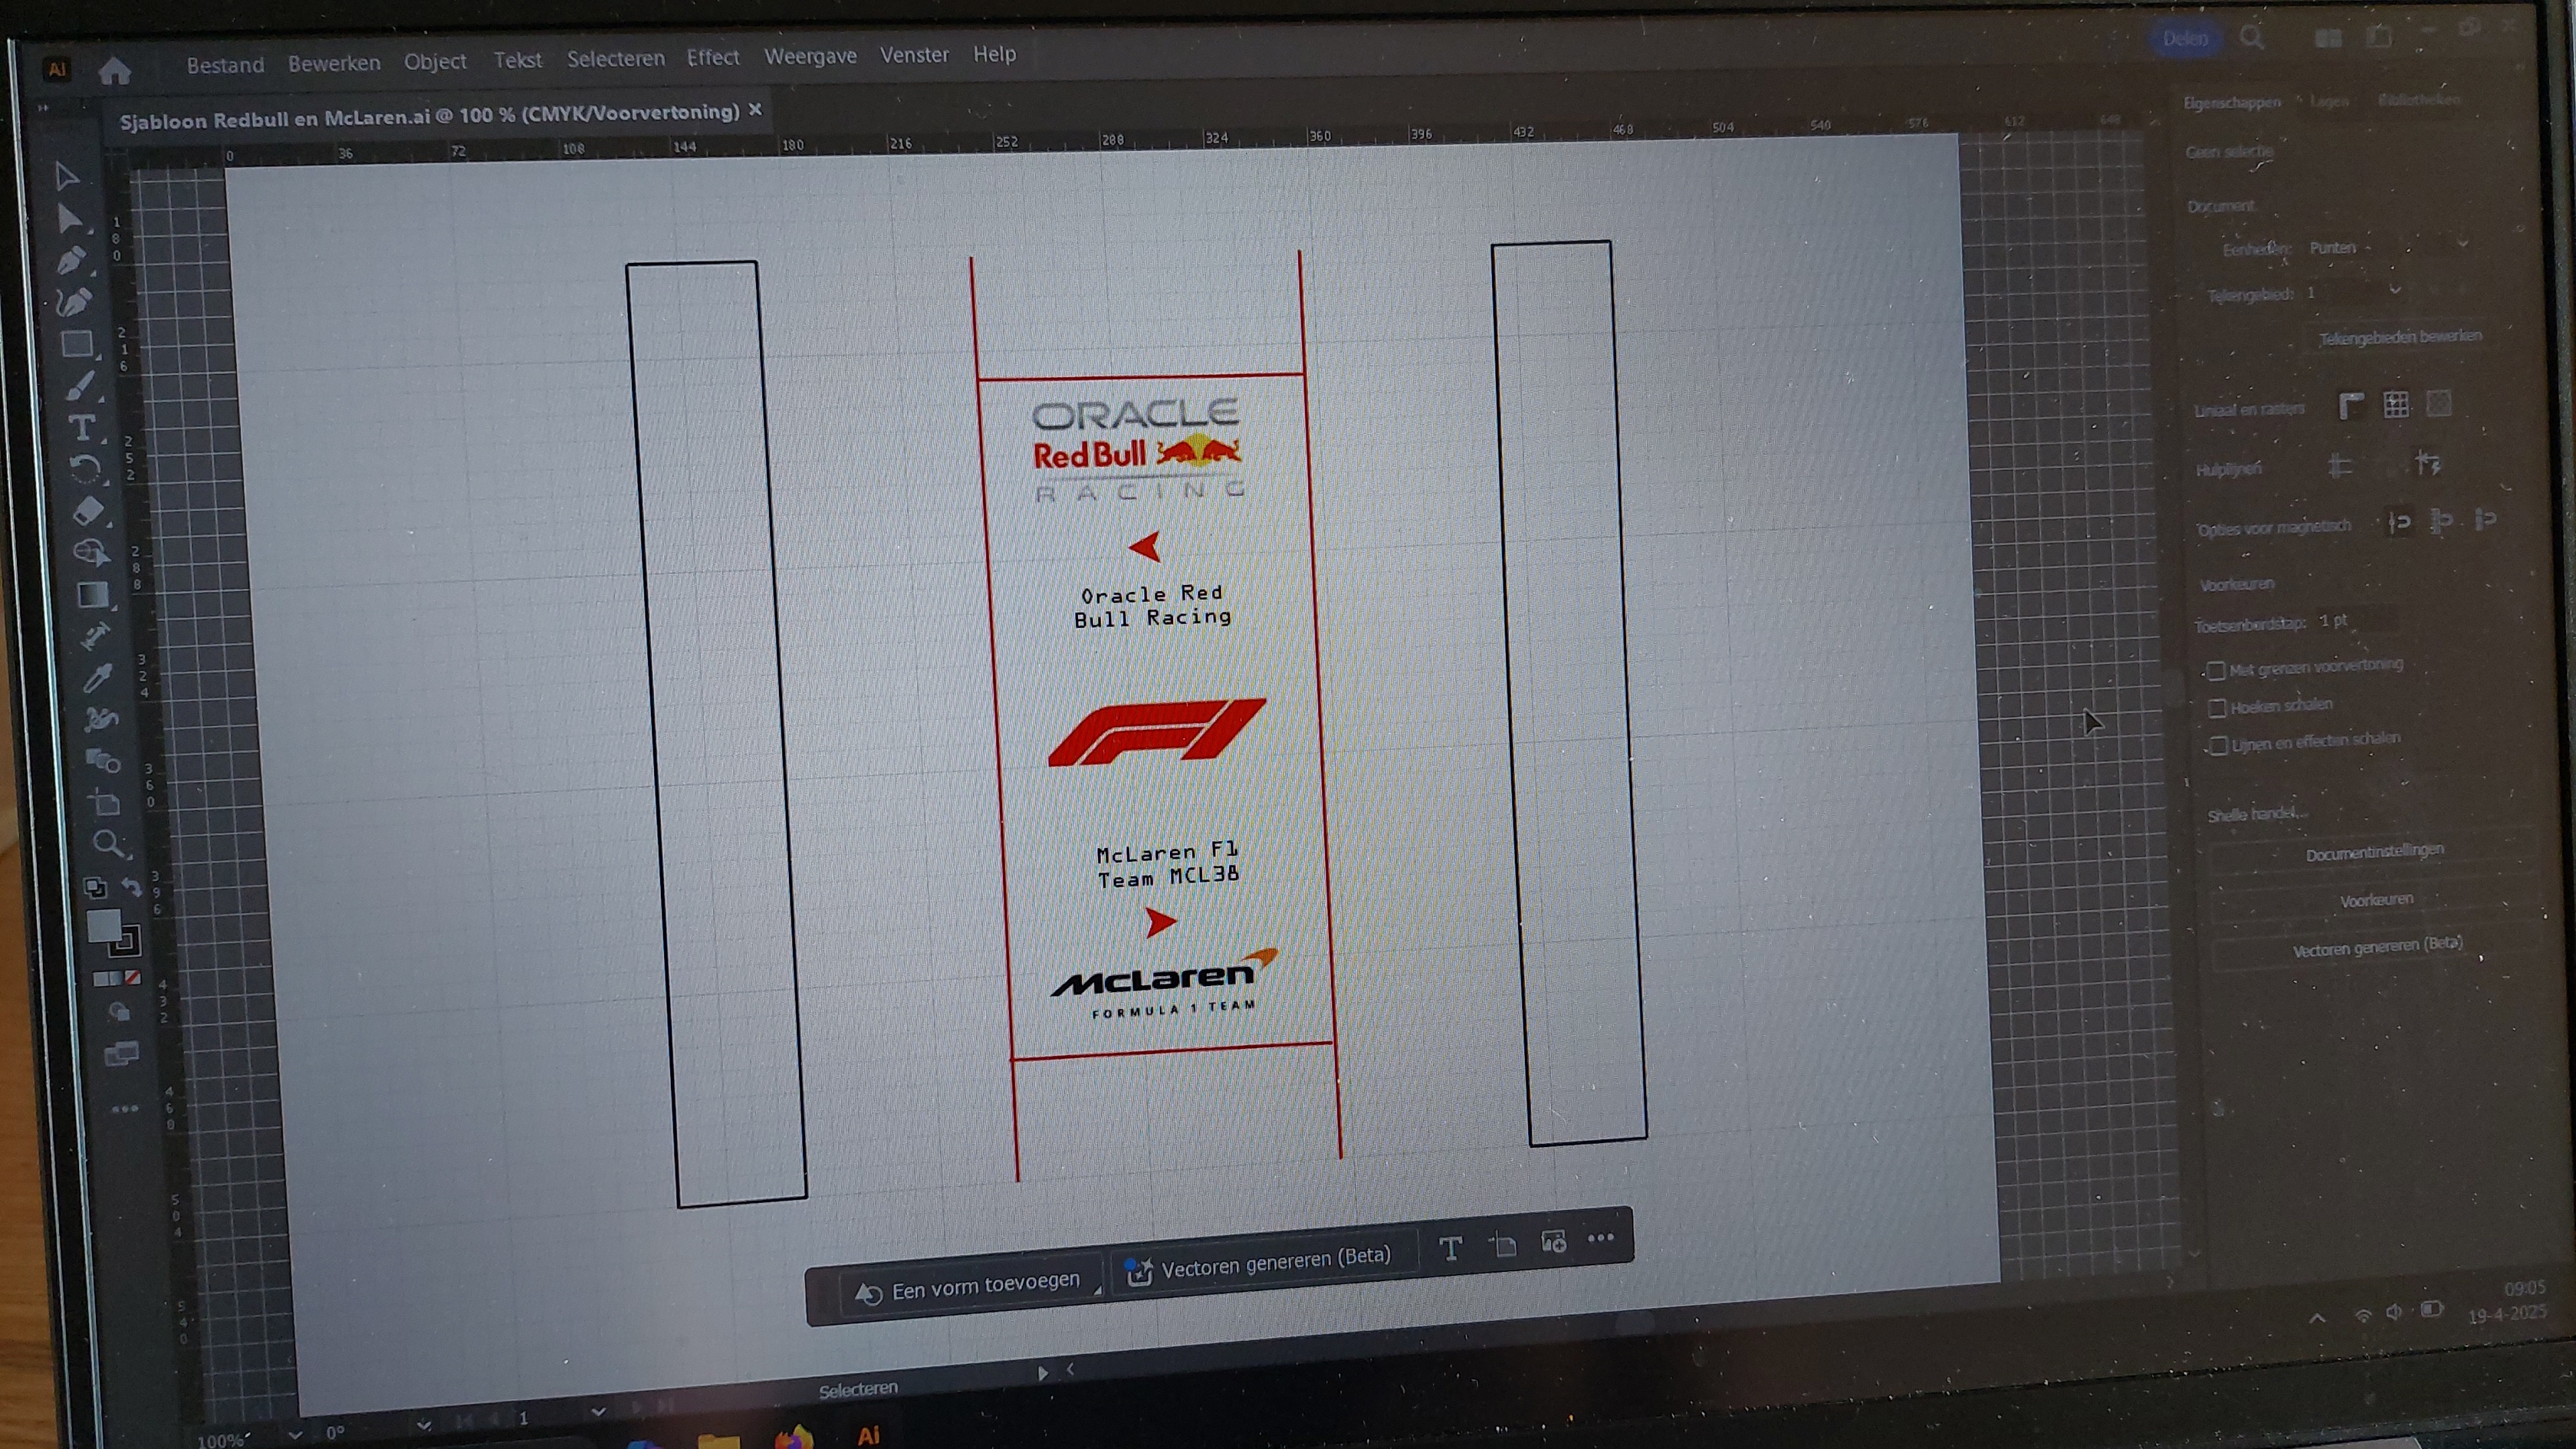Enable Met grenzen voorvertoning checkbox
The height and width of the screenshot is (1449, 2576).
[x=2216, y=670]
